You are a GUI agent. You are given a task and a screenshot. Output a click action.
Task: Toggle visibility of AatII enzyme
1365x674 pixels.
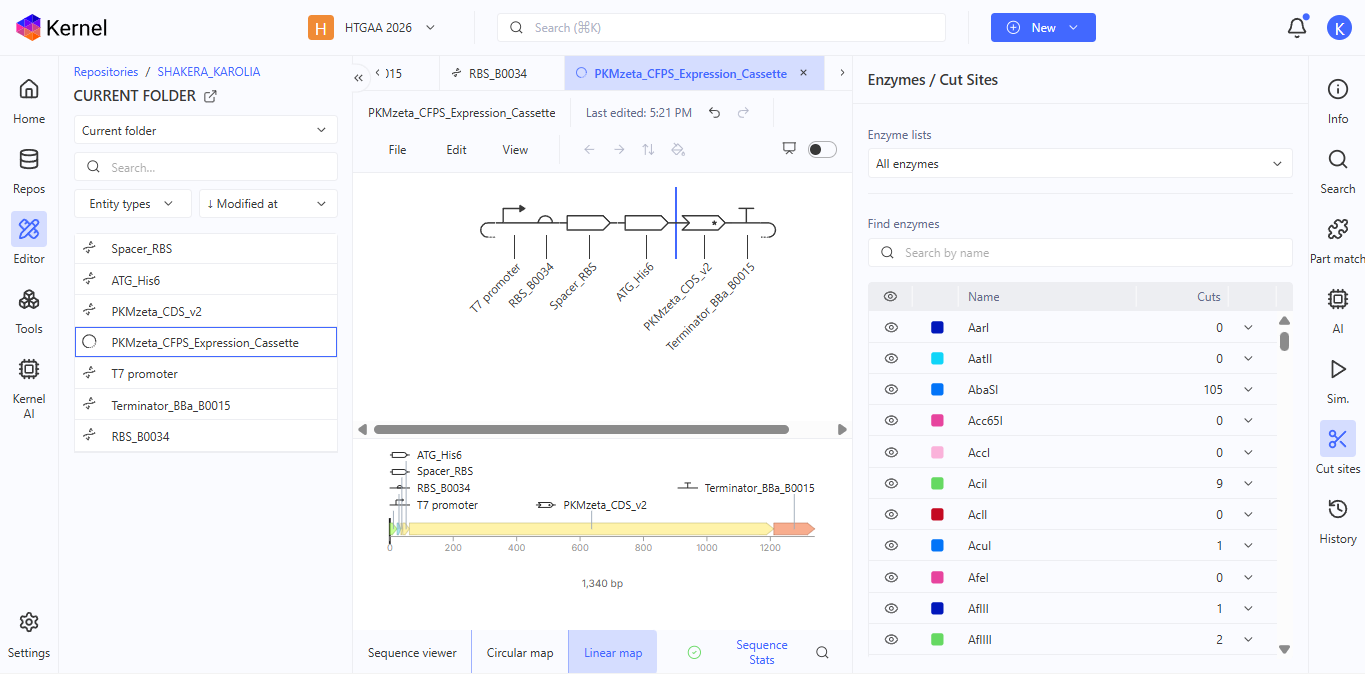[x=891, y=358]
